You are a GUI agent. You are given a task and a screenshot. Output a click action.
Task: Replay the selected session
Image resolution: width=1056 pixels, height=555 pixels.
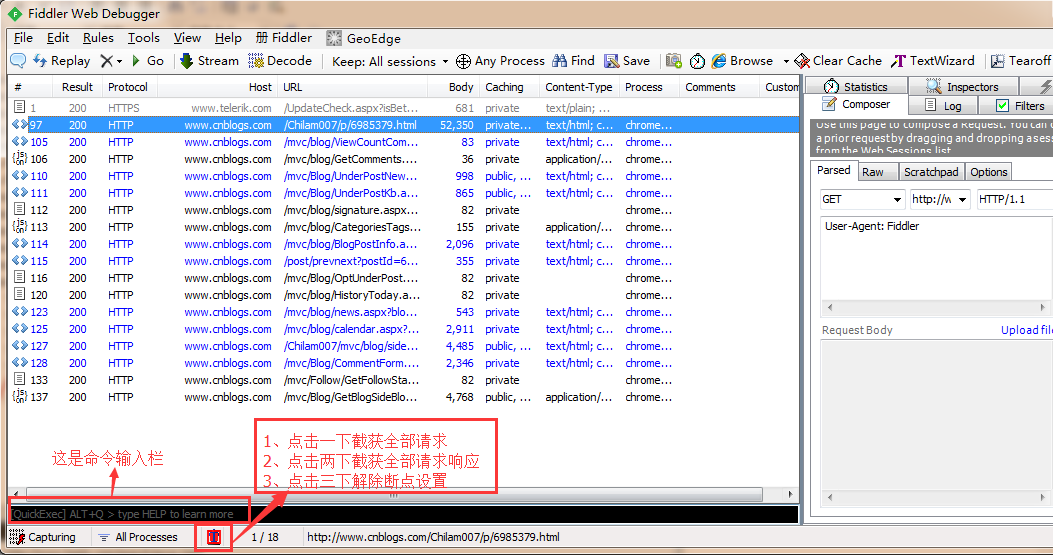coord(62,61)
